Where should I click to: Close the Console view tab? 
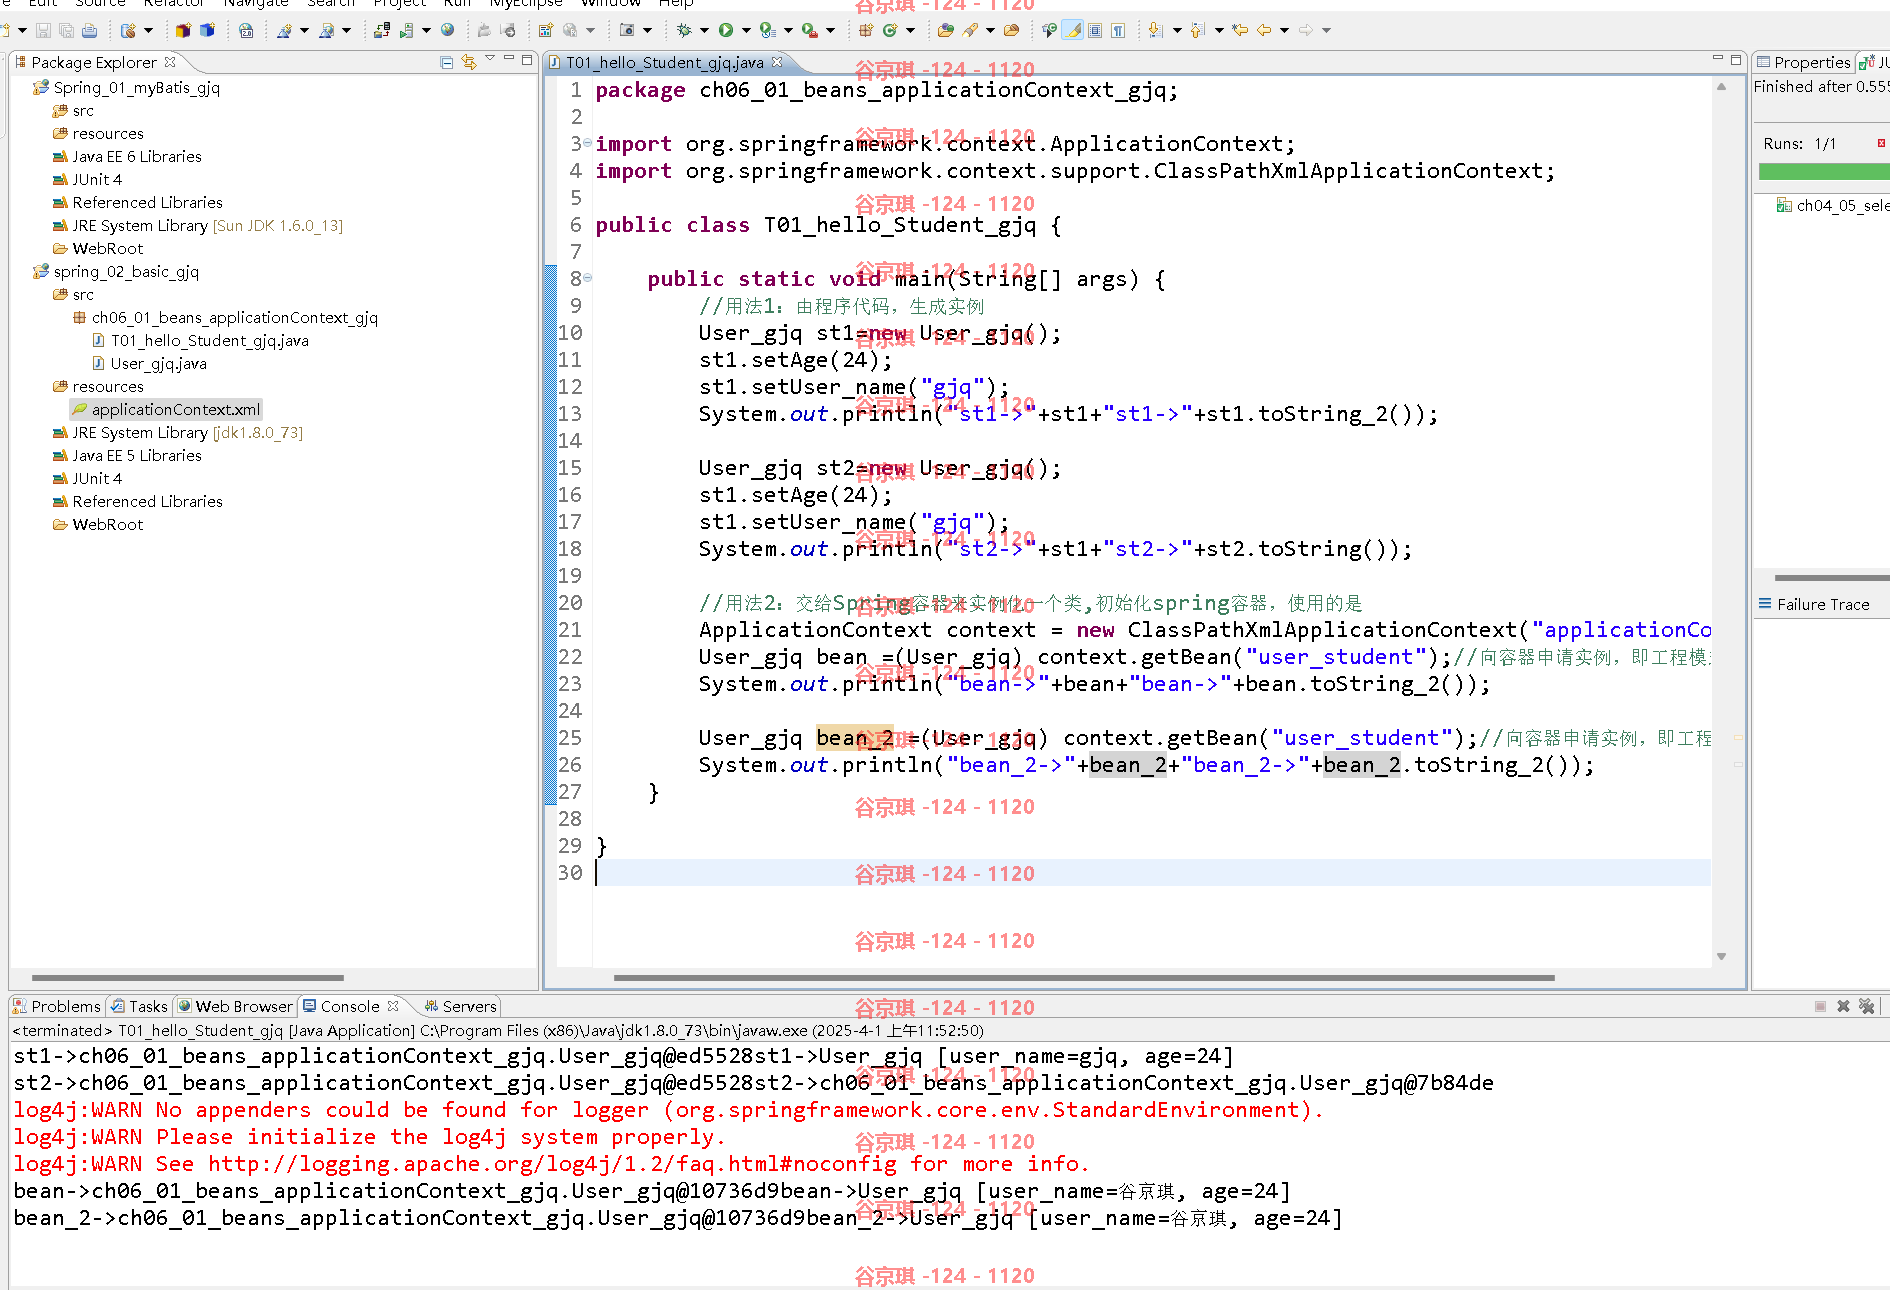393,1006
